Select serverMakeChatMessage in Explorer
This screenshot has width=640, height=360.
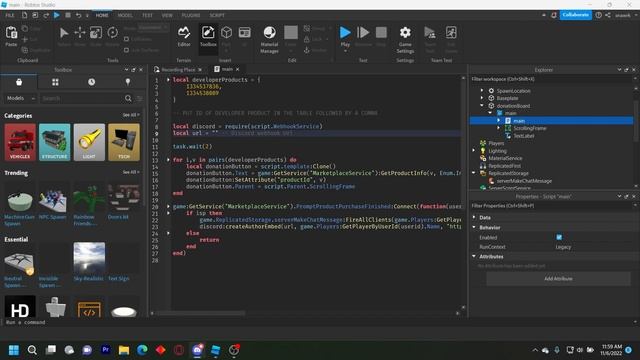tap(524, 181)
